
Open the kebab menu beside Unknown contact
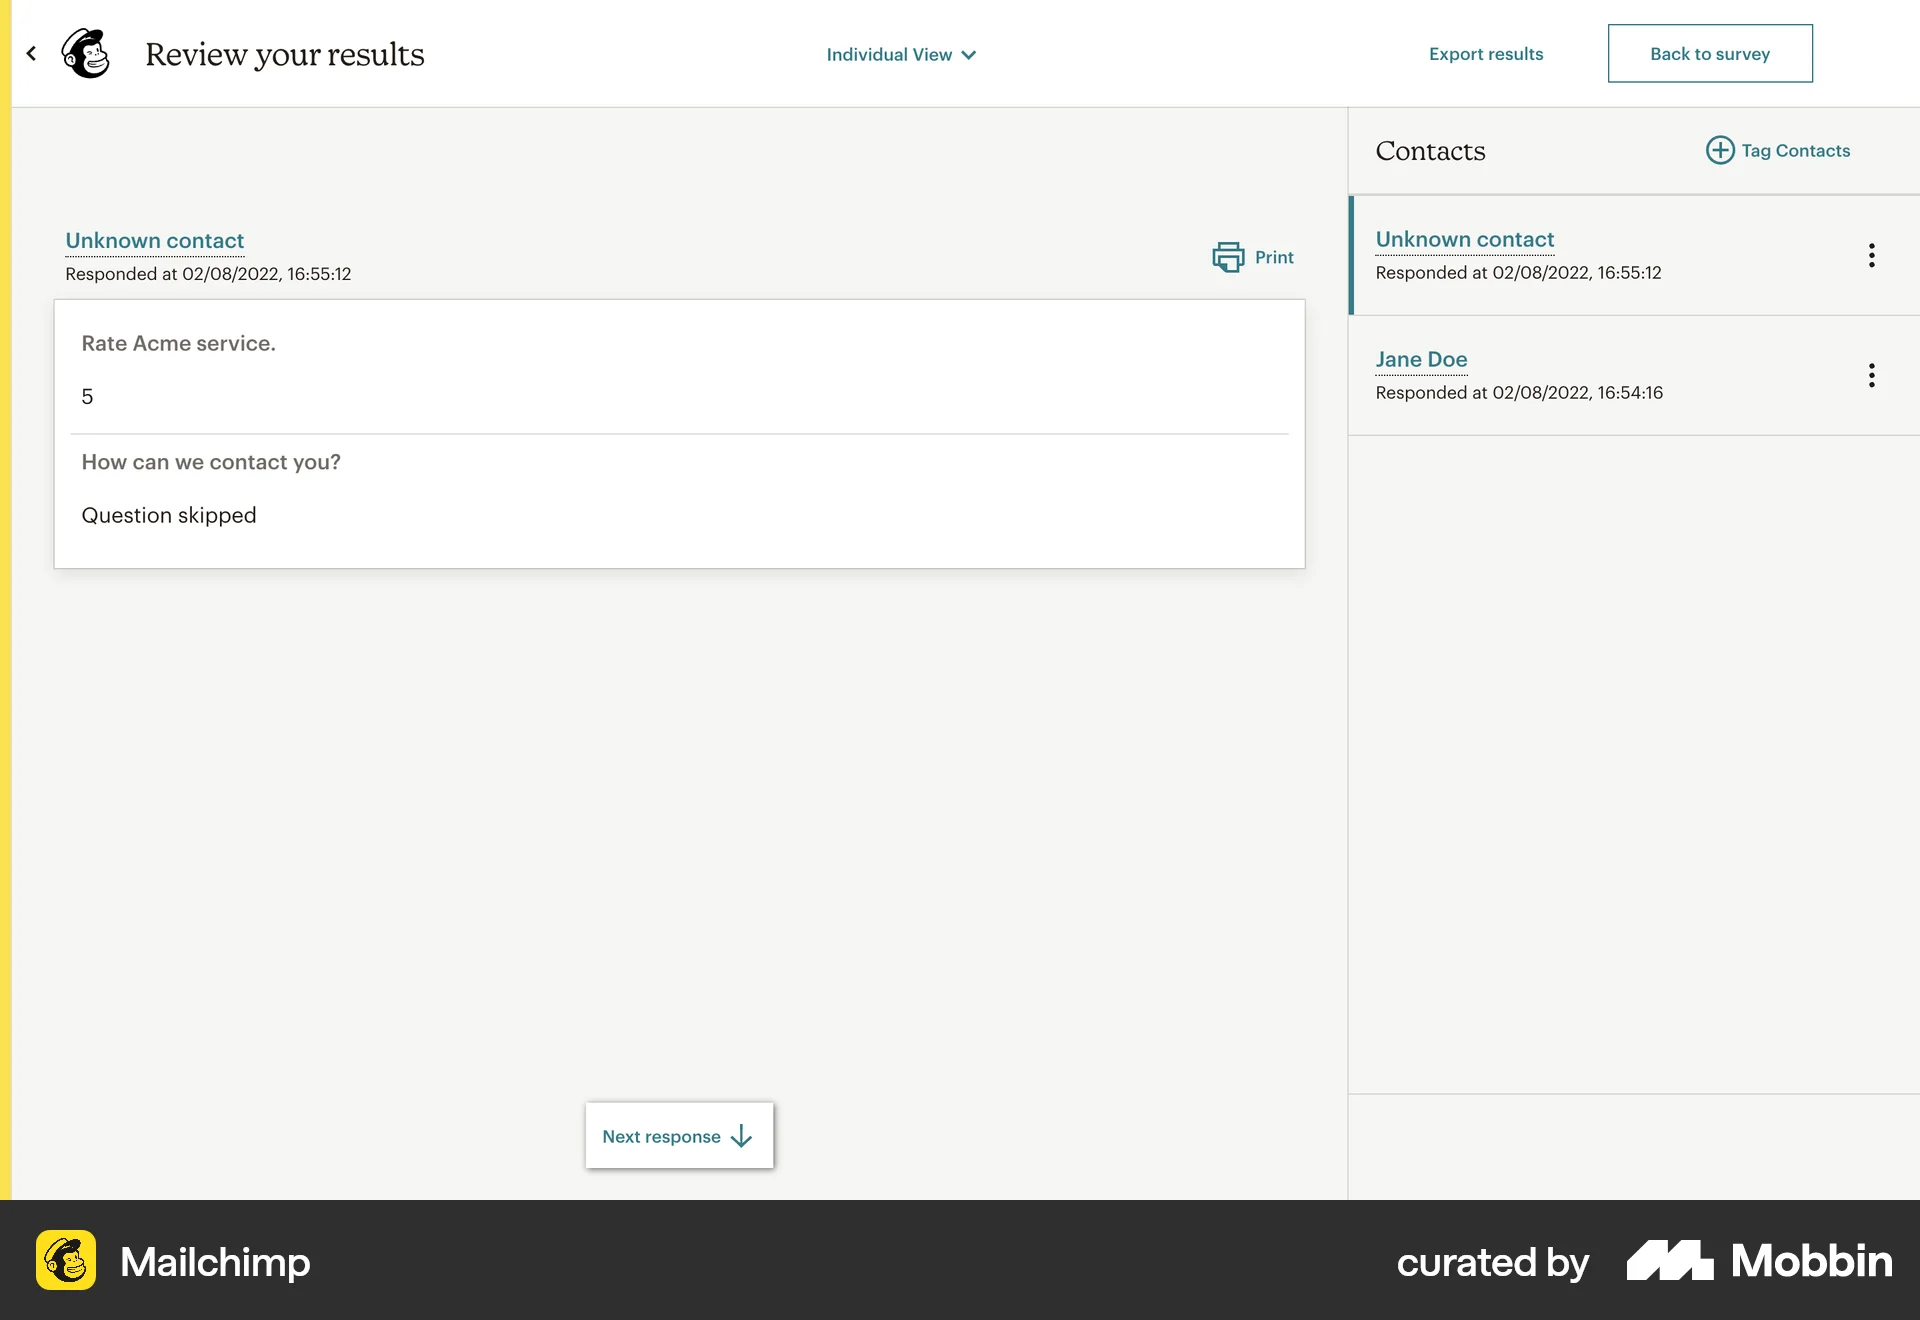click(1871, 255)
